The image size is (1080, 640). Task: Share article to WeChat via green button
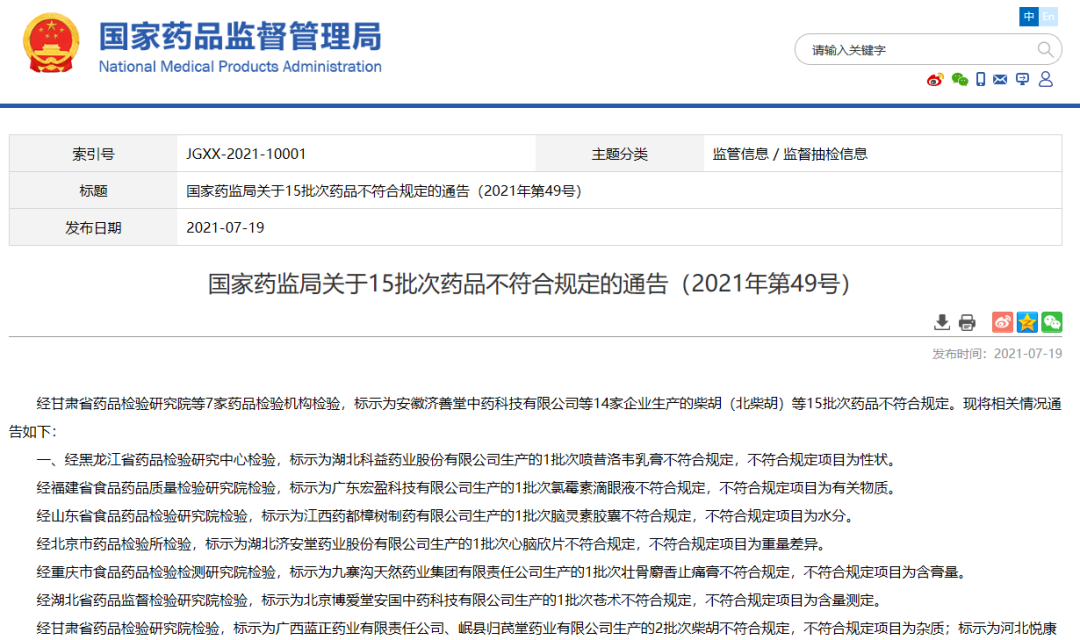coord(1052,322)
